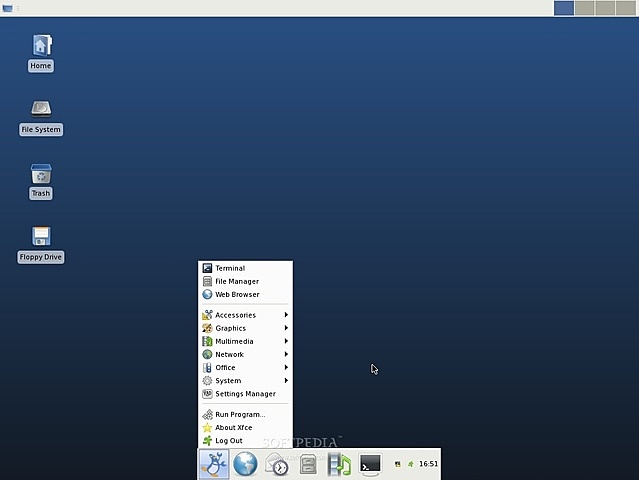Click the Multimedia label in the menu

coord(234,341)
